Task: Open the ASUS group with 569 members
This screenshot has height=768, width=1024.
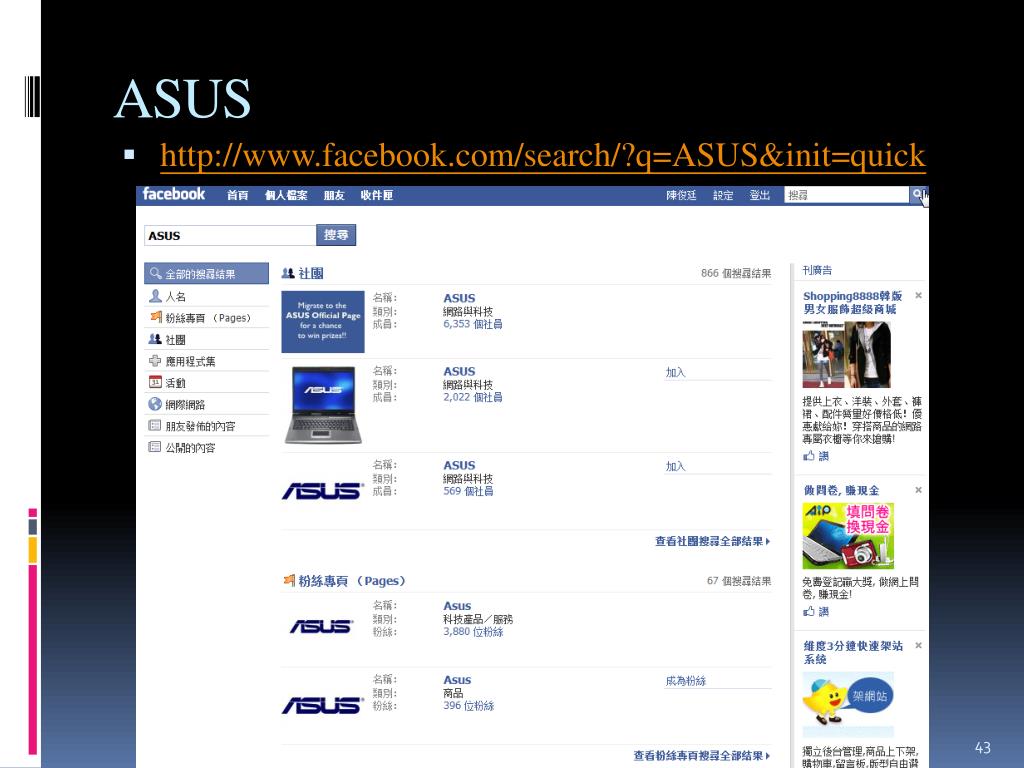Action: 459,465
